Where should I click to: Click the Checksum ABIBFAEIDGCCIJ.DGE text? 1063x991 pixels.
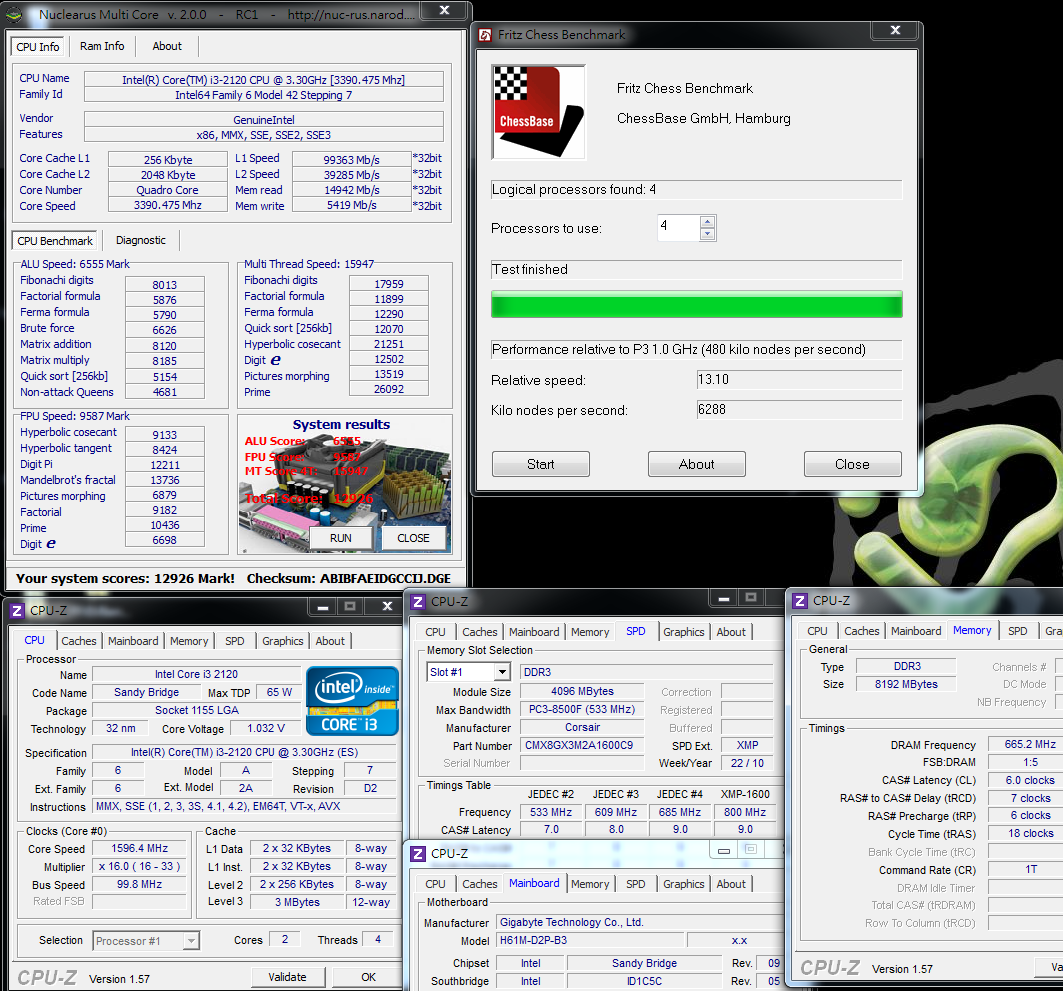pos(348,578)
